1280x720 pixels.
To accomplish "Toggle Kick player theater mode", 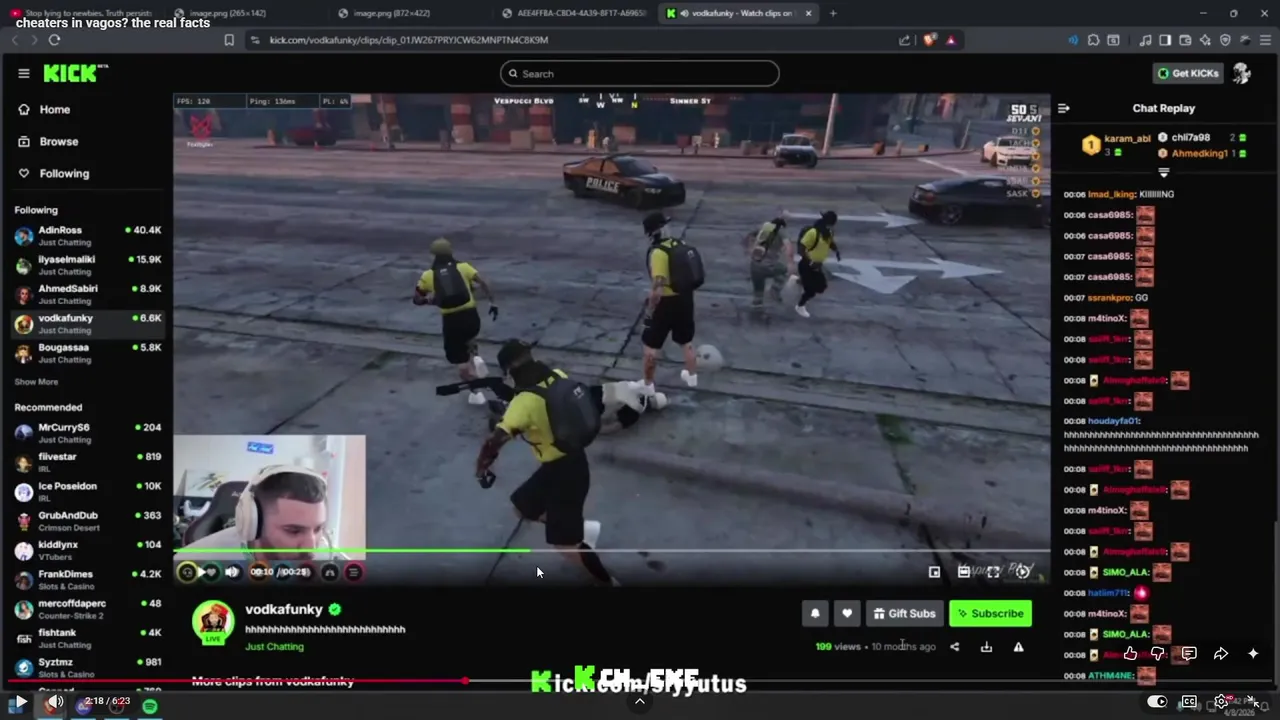I will (x=963, y=572).
